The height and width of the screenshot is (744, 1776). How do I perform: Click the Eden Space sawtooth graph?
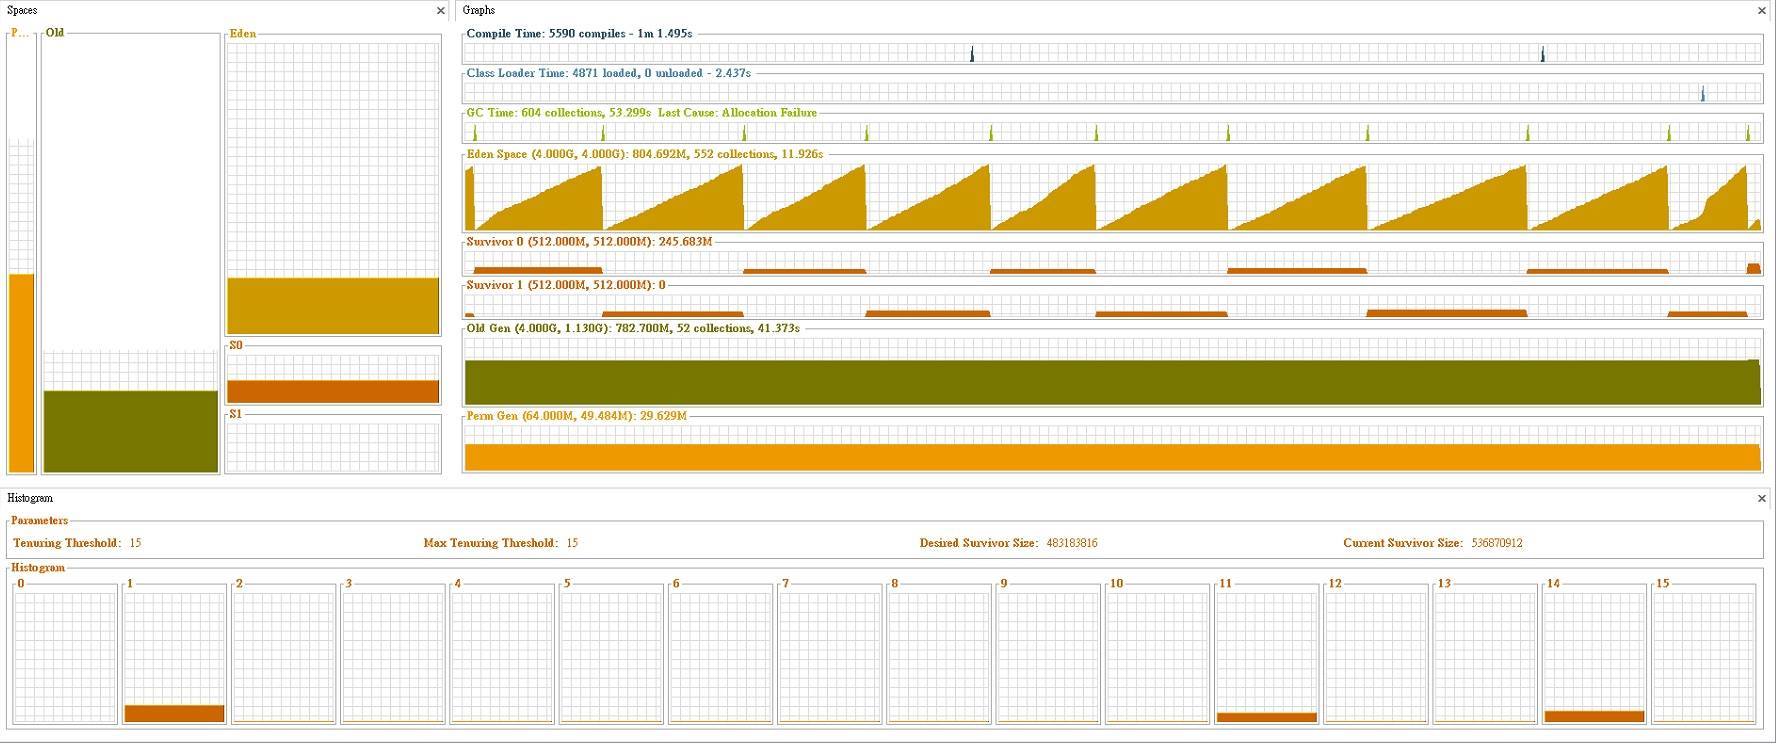tap(1112, 198)
